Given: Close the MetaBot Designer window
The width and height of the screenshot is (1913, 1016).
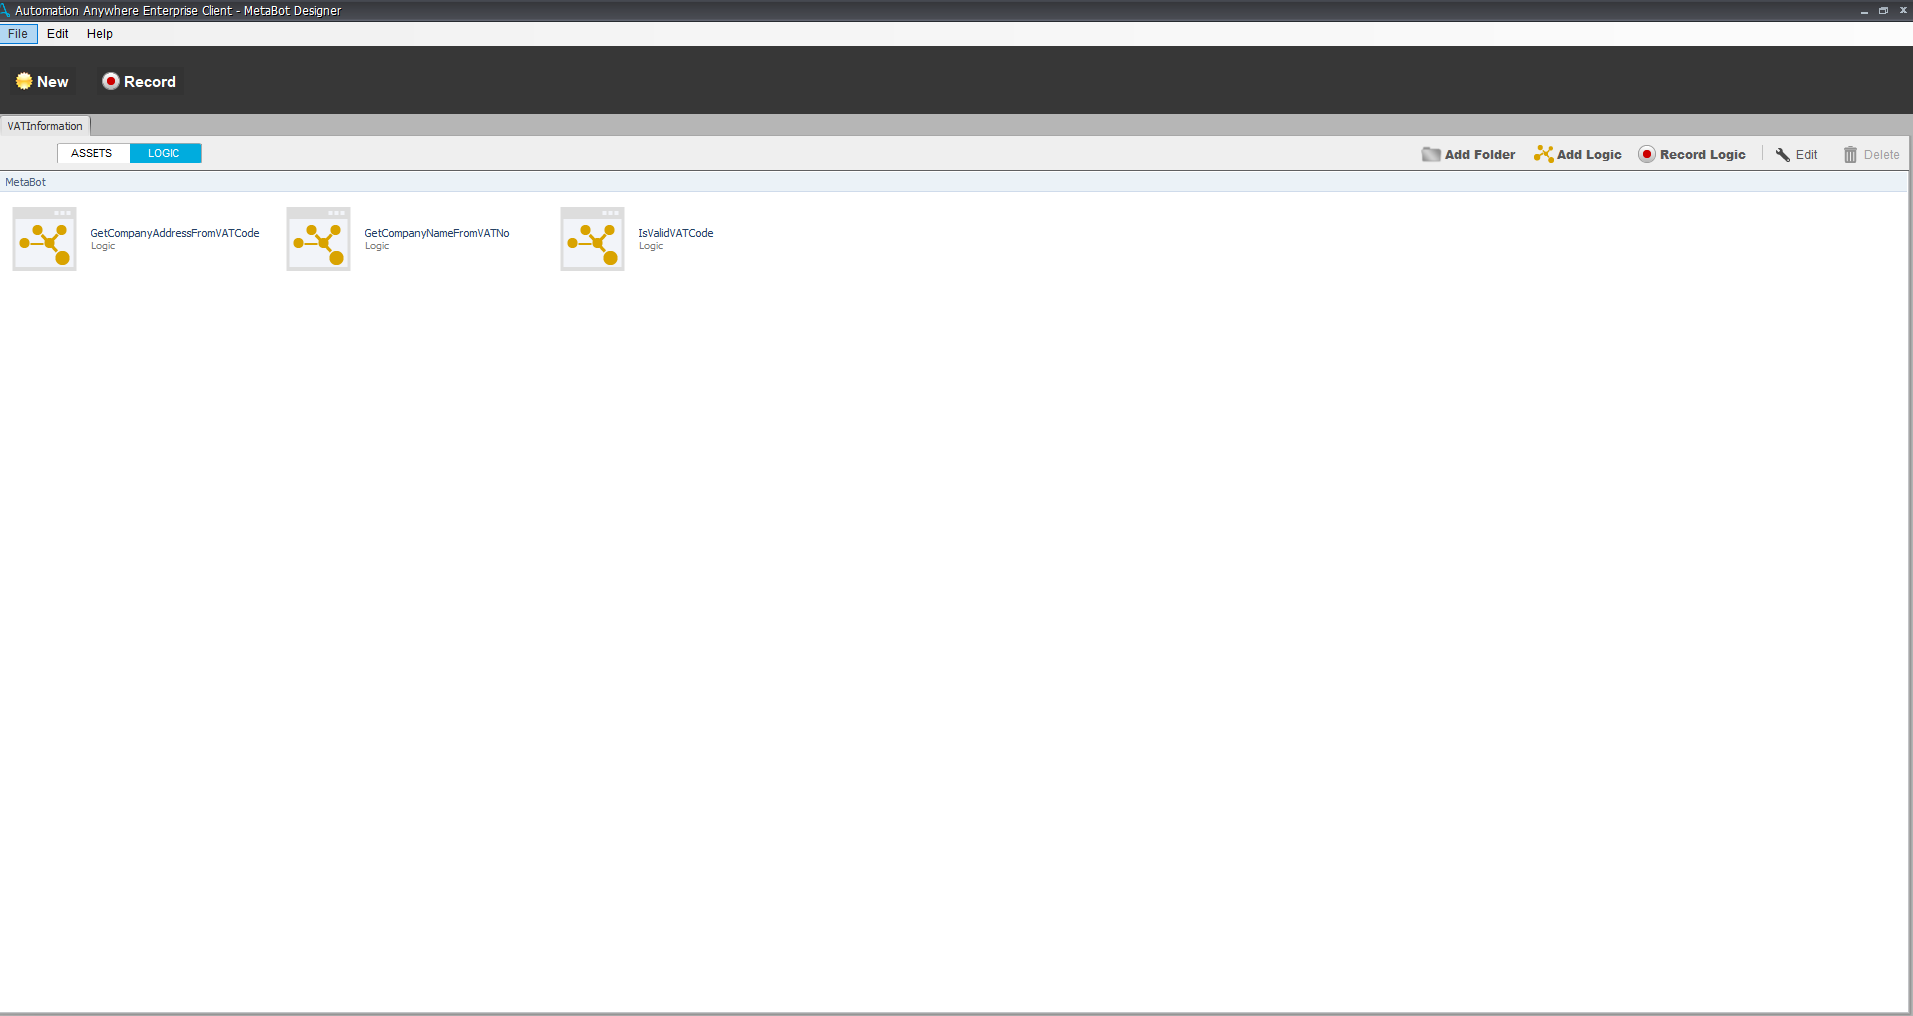Looking at the screenshot, I should coord(1903,10).
